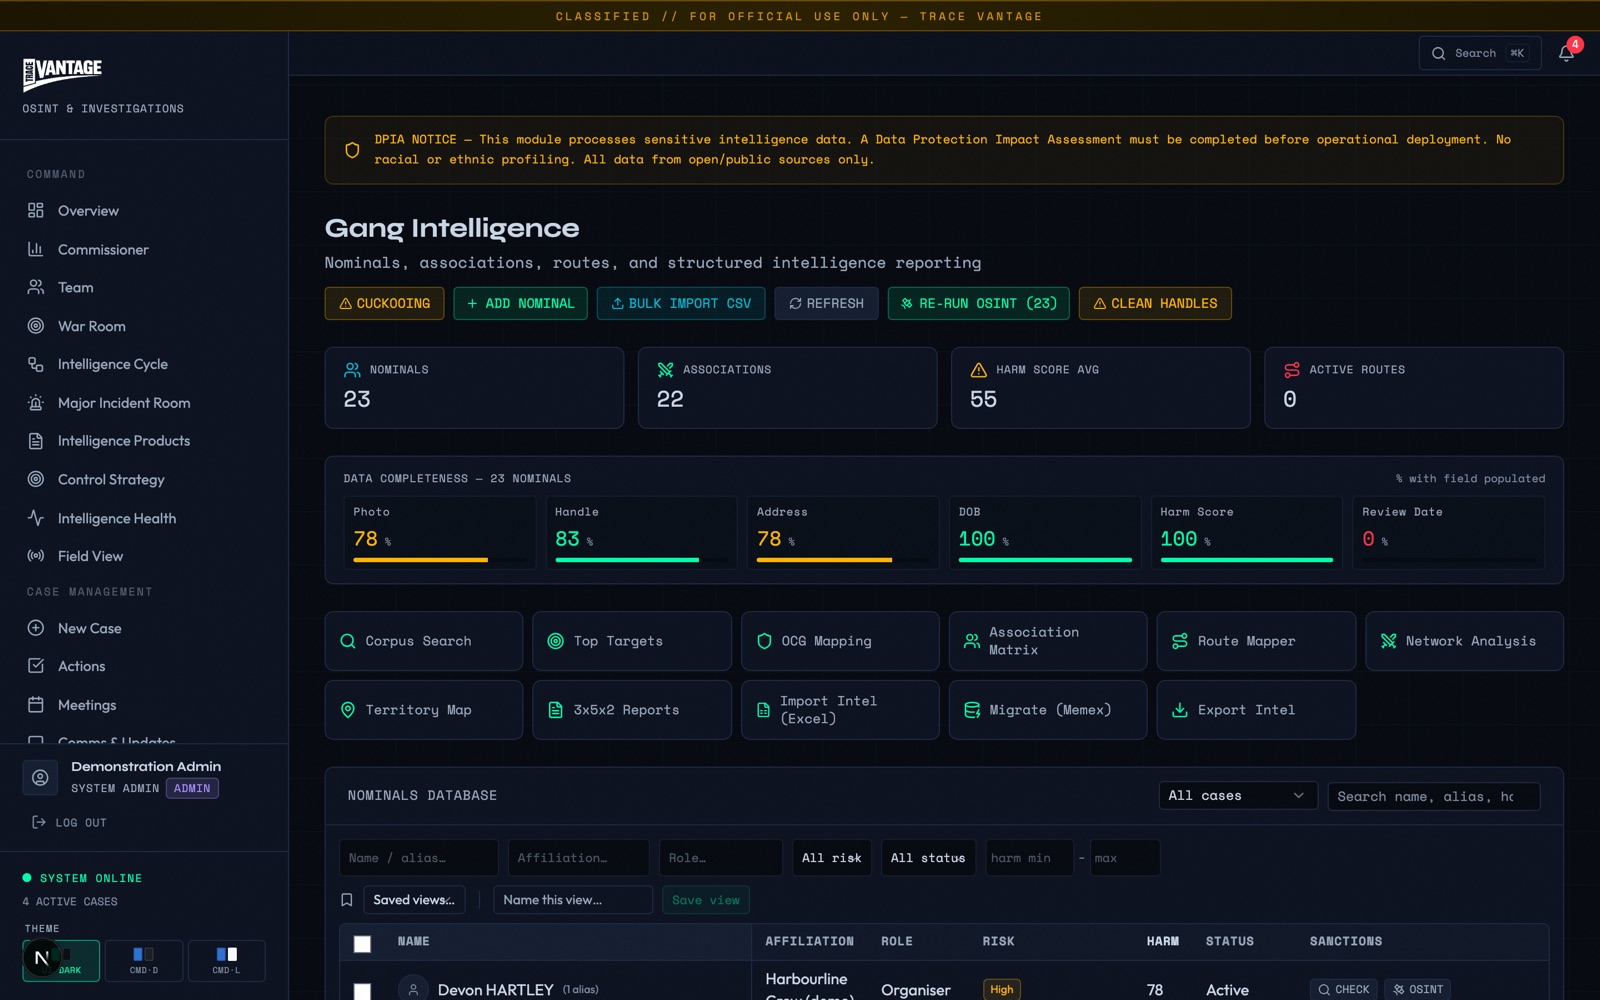Image resolution: width=1600 pixels, height=1000 pixels.
Task: Focus the Name this view field
Action: point(573,900)
